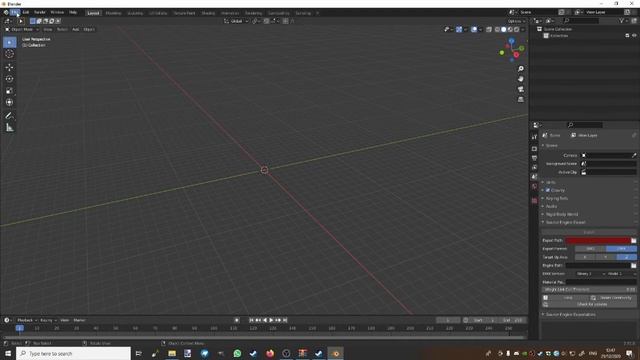
Task: Open the Tool properties tab
Action: pyautogui.click(x=534, y=137)
